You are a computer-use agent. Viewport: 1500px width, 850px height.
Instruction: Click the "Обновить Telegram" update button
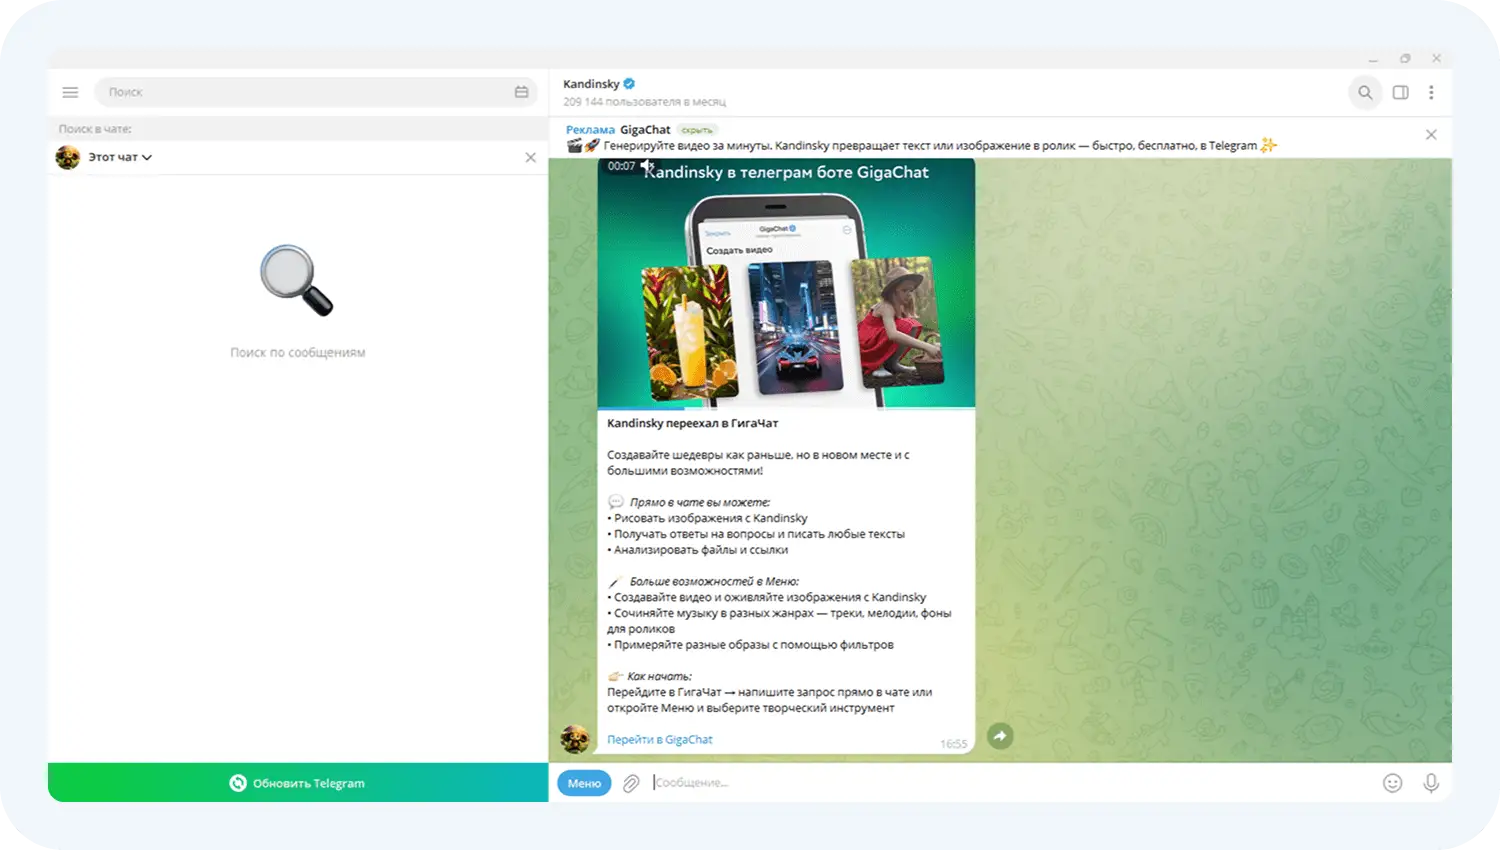pyautogui.click(x=298, y=783)
